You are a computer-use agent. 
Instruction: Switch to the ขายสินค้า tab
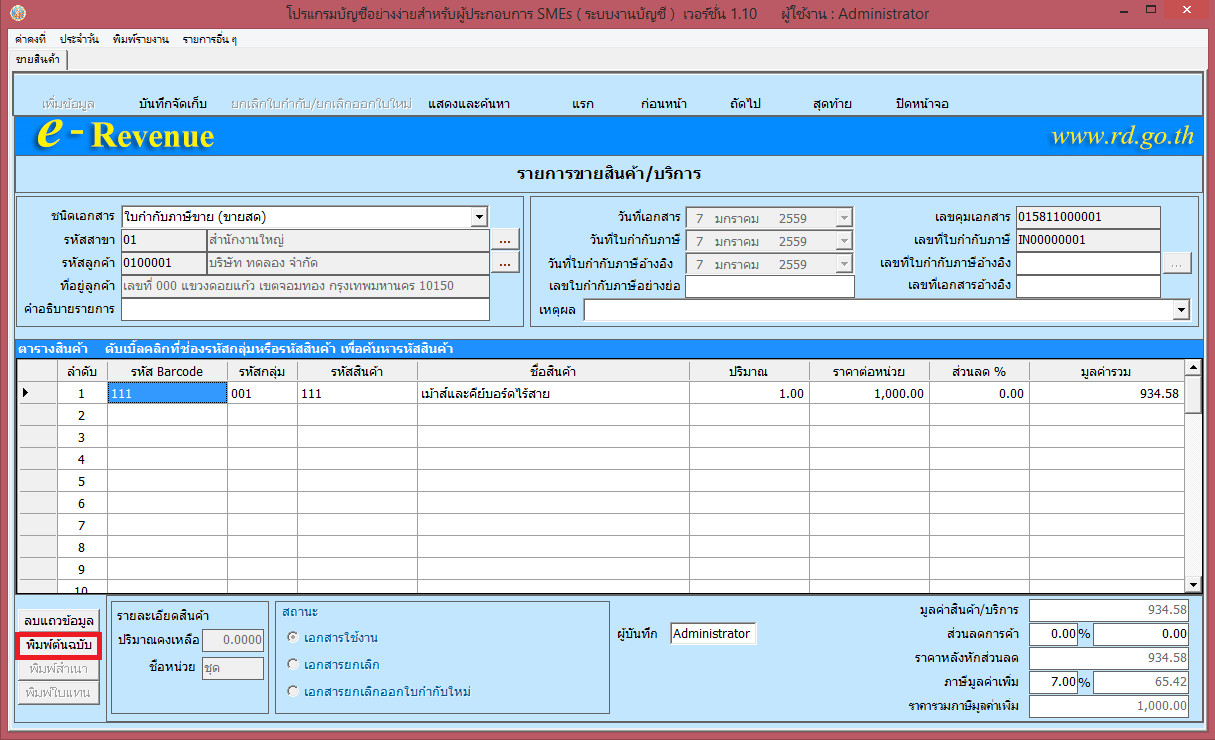pyautogui.click(x=38, y=60)
